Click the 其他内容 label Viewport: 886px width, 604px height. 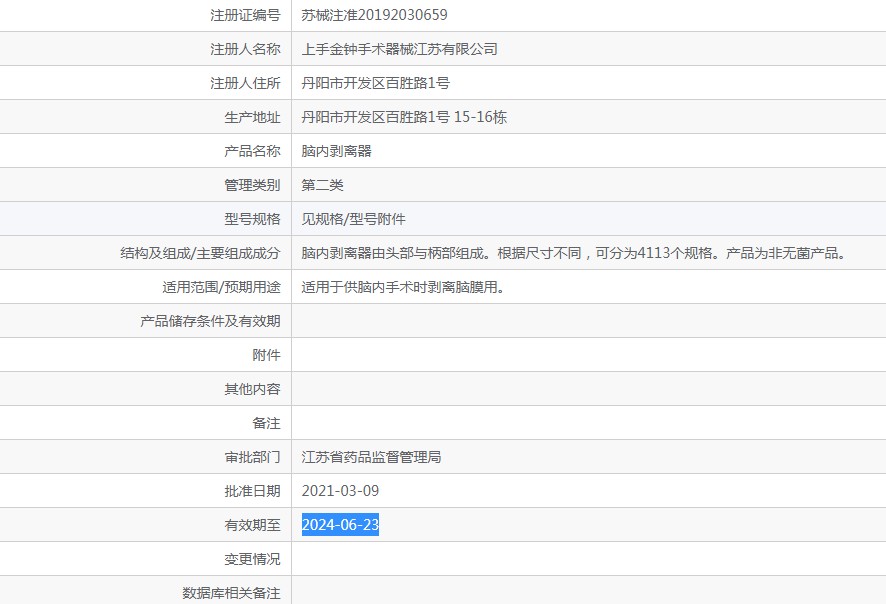pos(252,389)
